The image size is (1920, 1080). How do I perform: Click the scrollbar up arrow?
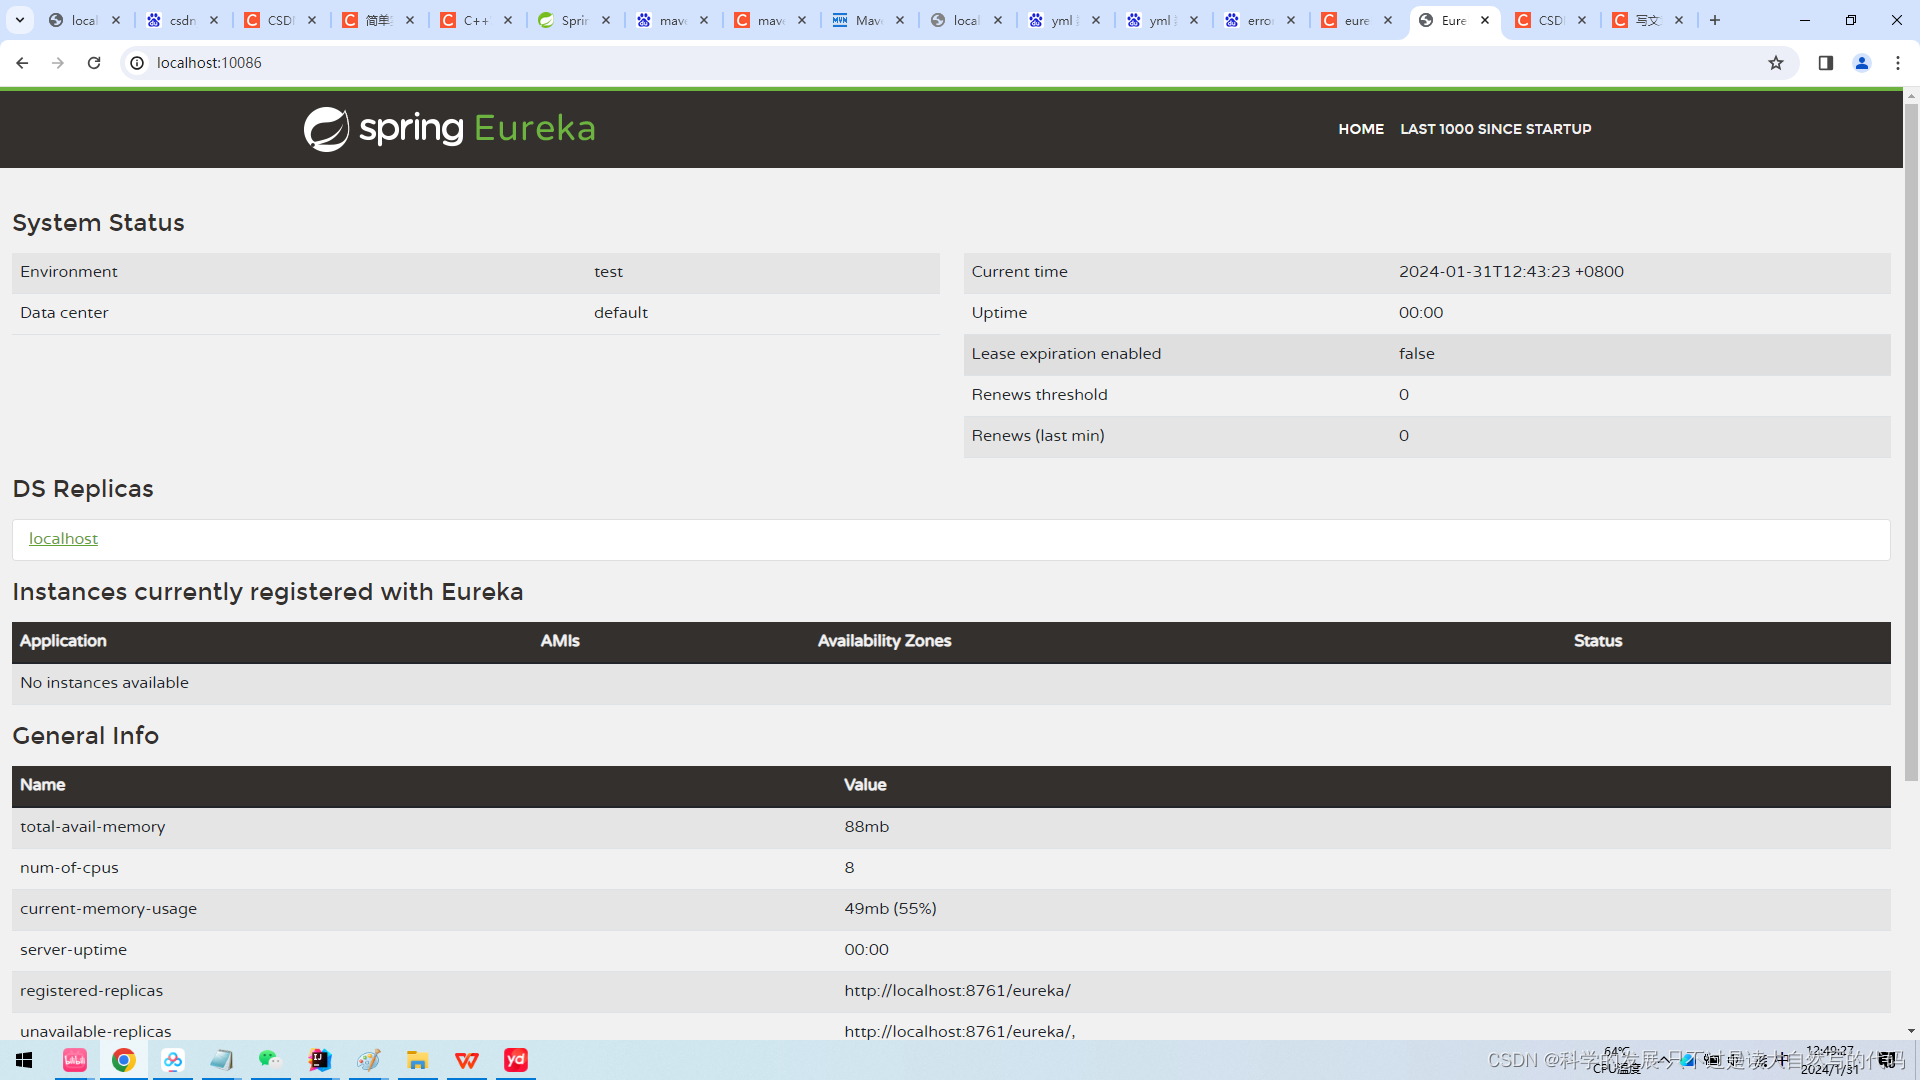1911,96
